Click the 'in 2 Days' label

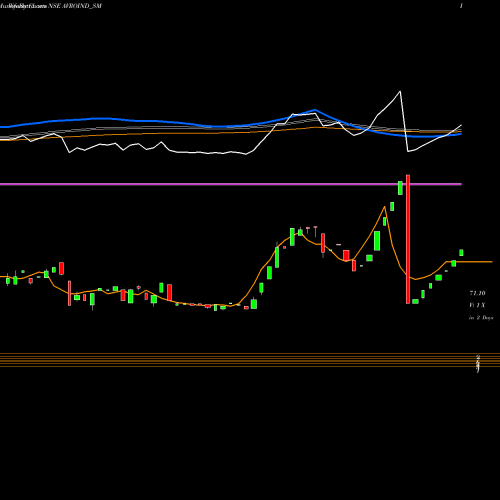[481, 318]
